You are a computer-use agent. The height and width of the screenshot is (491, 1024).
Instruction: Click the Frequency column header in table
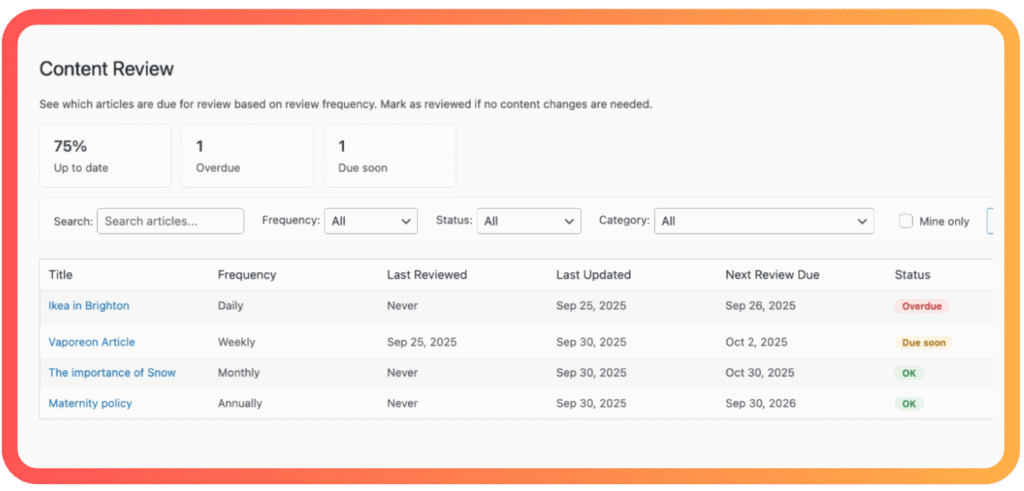click(x=247, y=275)
